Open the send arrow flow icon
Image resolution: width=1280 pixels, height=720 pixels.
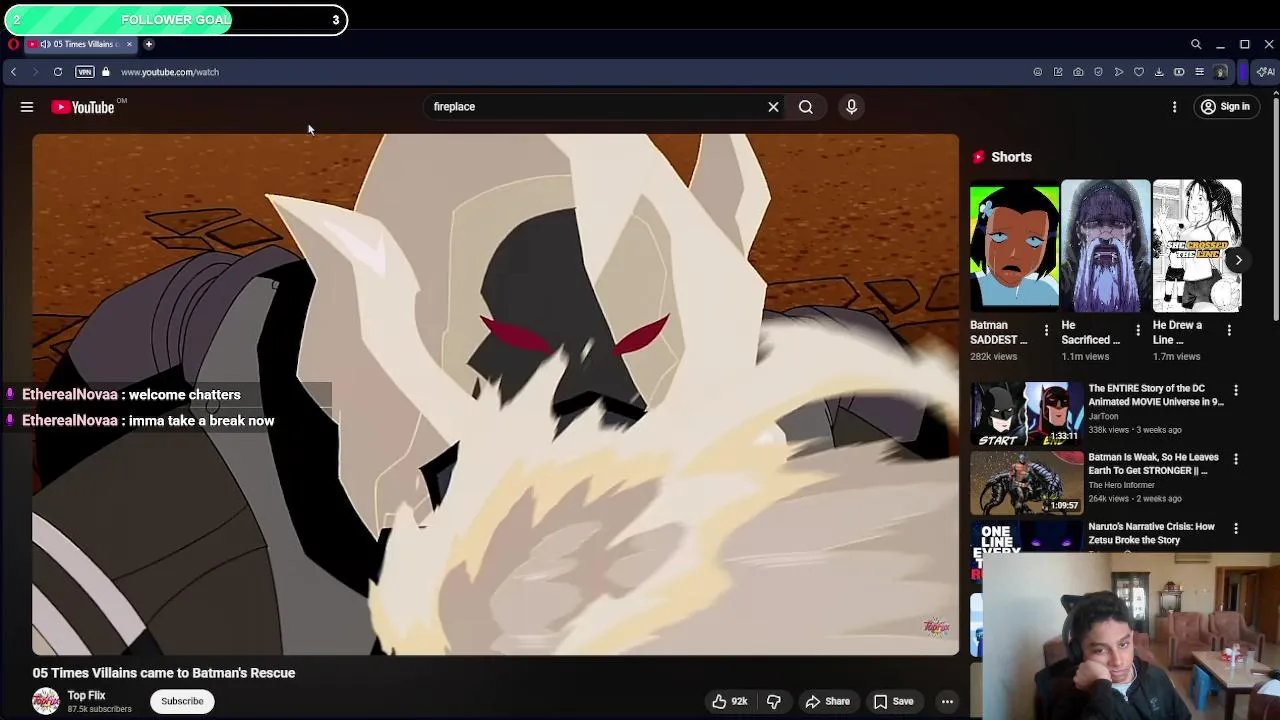point(1119,72)
